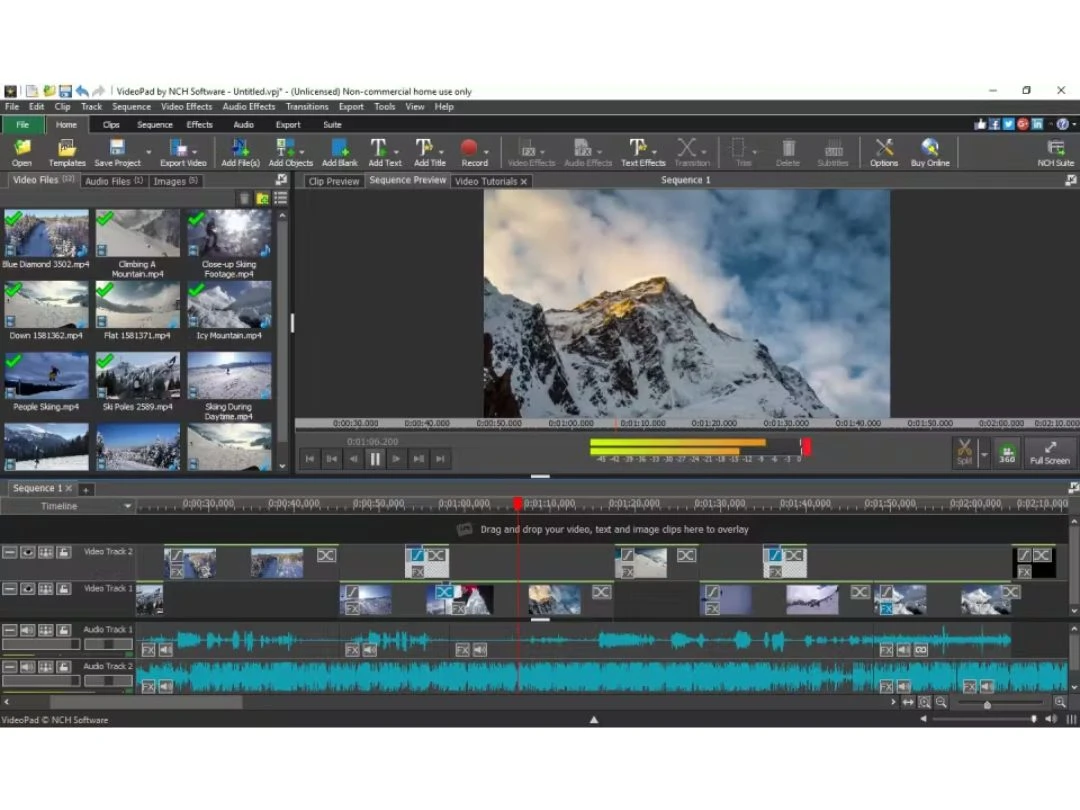
Task: Switch media bin to list view icon
Action: click(x=281, y=199)
